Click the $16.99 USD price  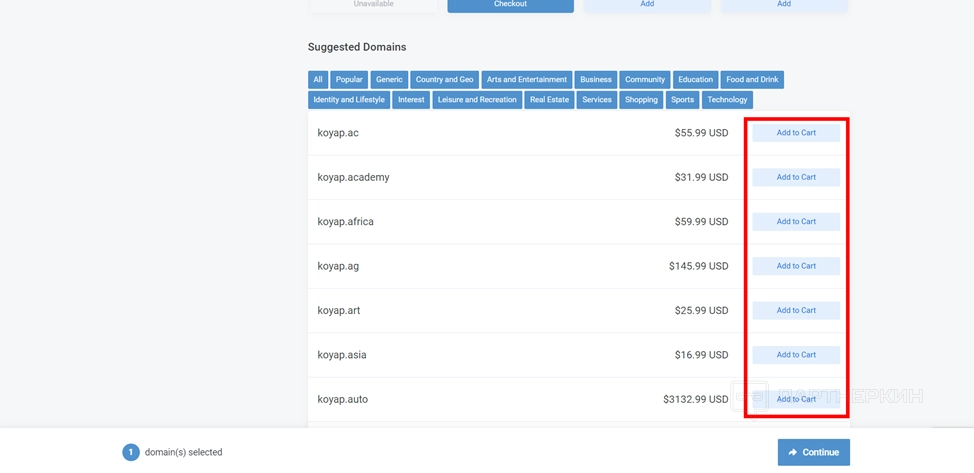[x=701, y=355]
